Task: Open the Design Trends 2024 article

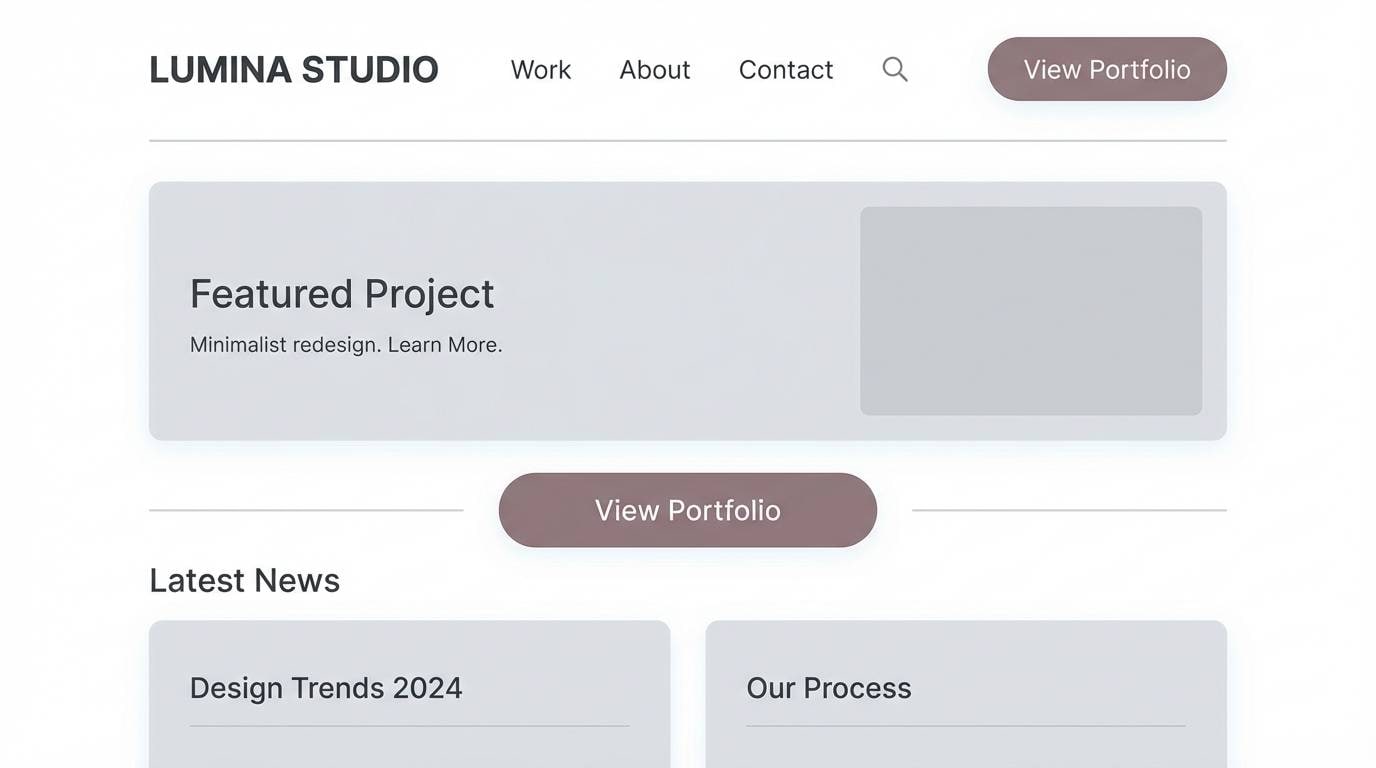Action: [326, 687]
